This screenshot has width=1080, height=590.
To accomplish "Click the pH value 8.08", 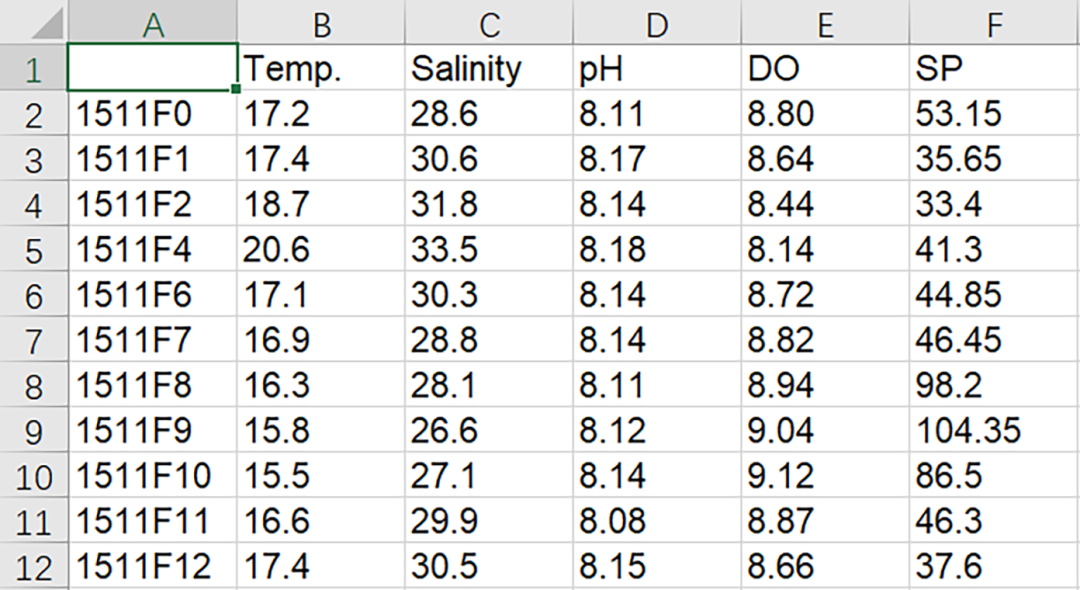I will [657, 521].
